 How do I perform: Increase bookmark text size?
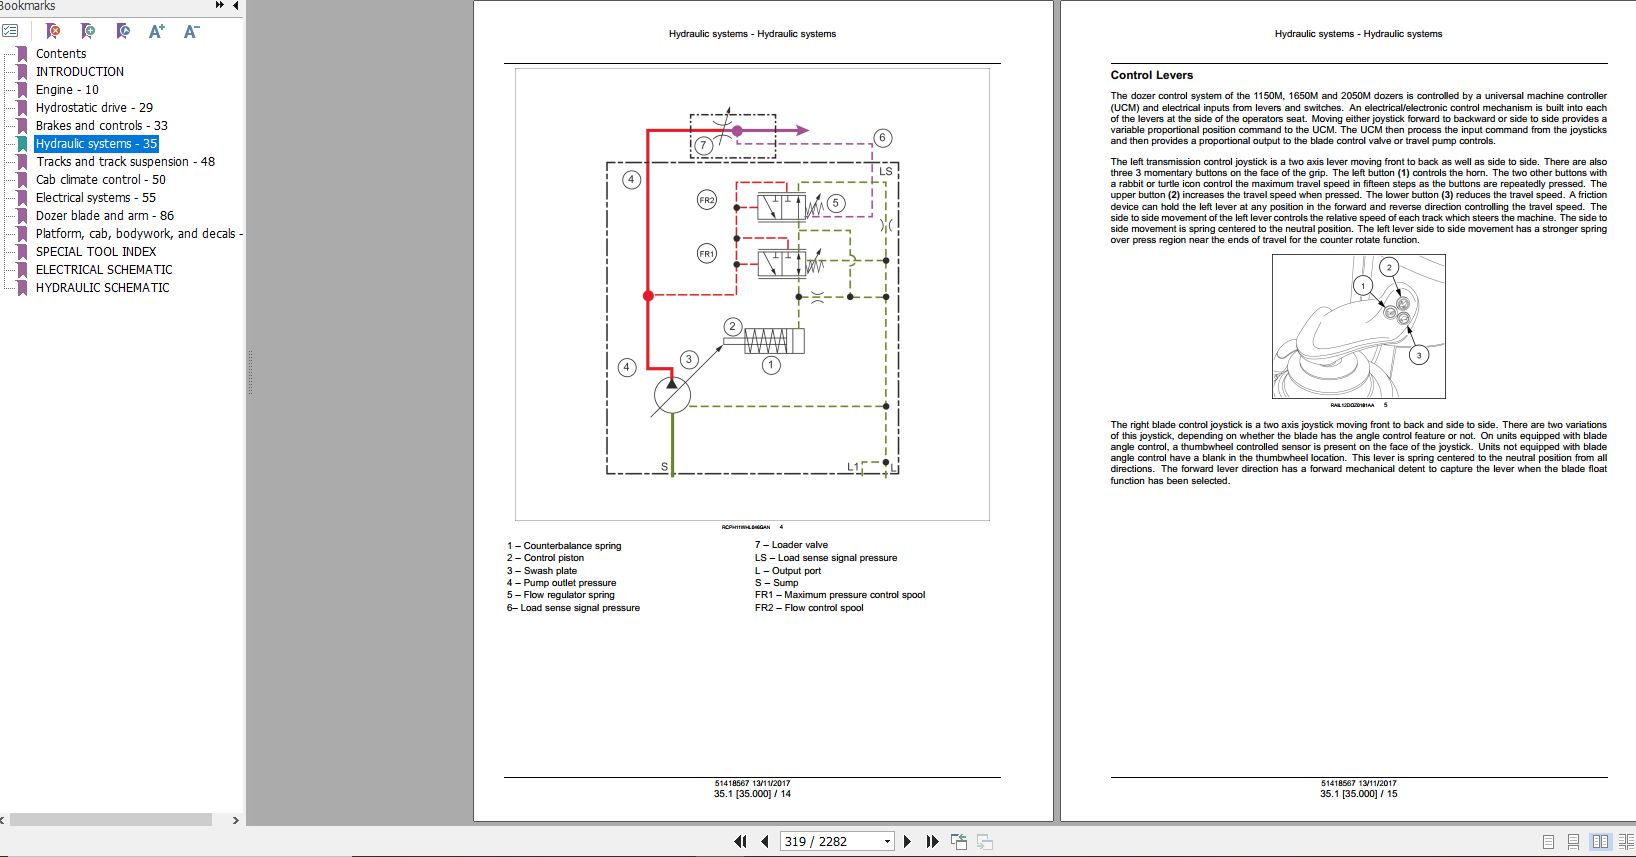(156, 31)
